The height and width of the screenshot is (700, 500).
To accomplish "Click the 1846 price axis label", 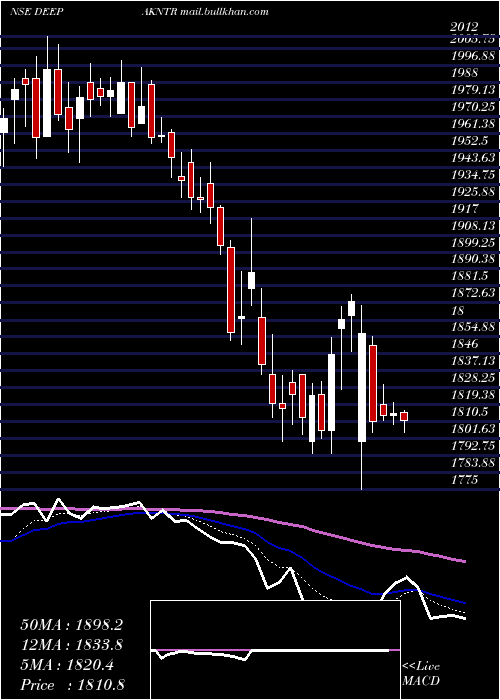I will coord(464,344).
